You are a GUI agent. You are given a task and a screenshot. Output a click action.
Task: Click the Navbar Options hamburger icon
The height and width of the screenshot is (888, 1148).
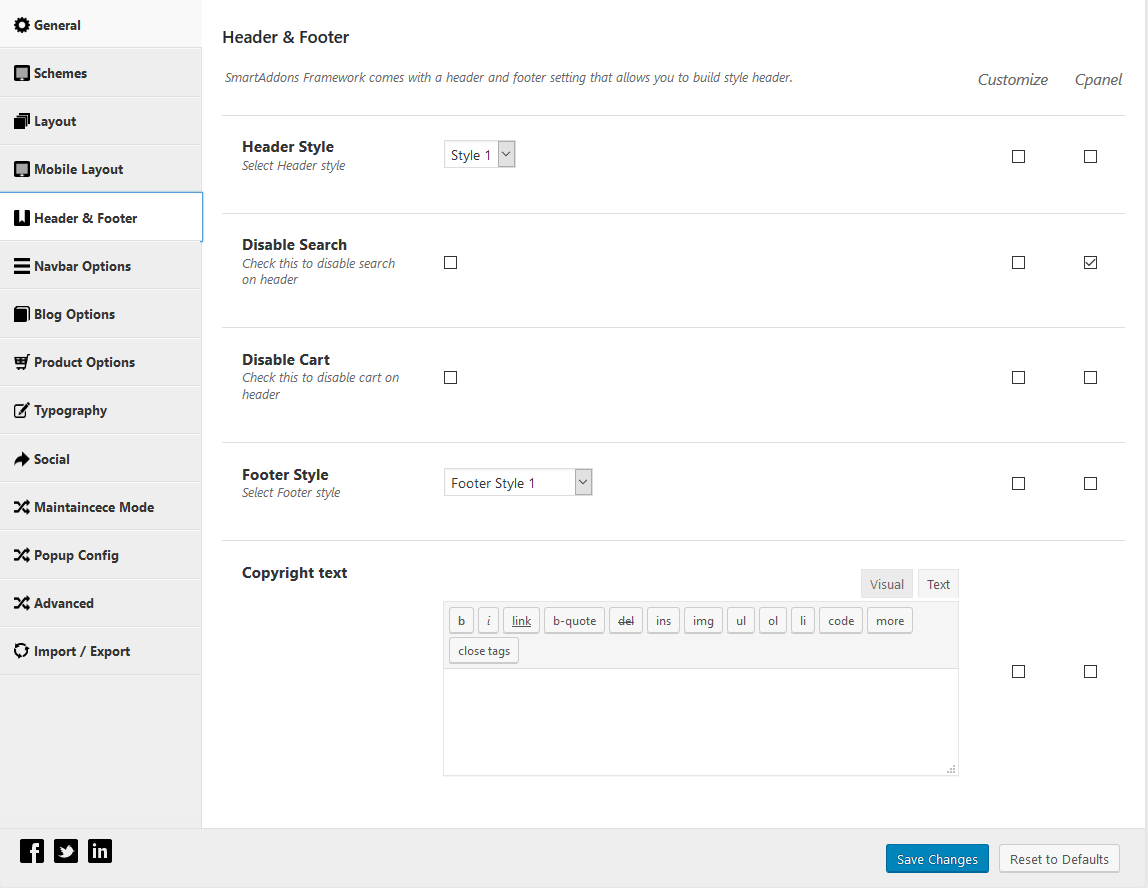point(22,266)
